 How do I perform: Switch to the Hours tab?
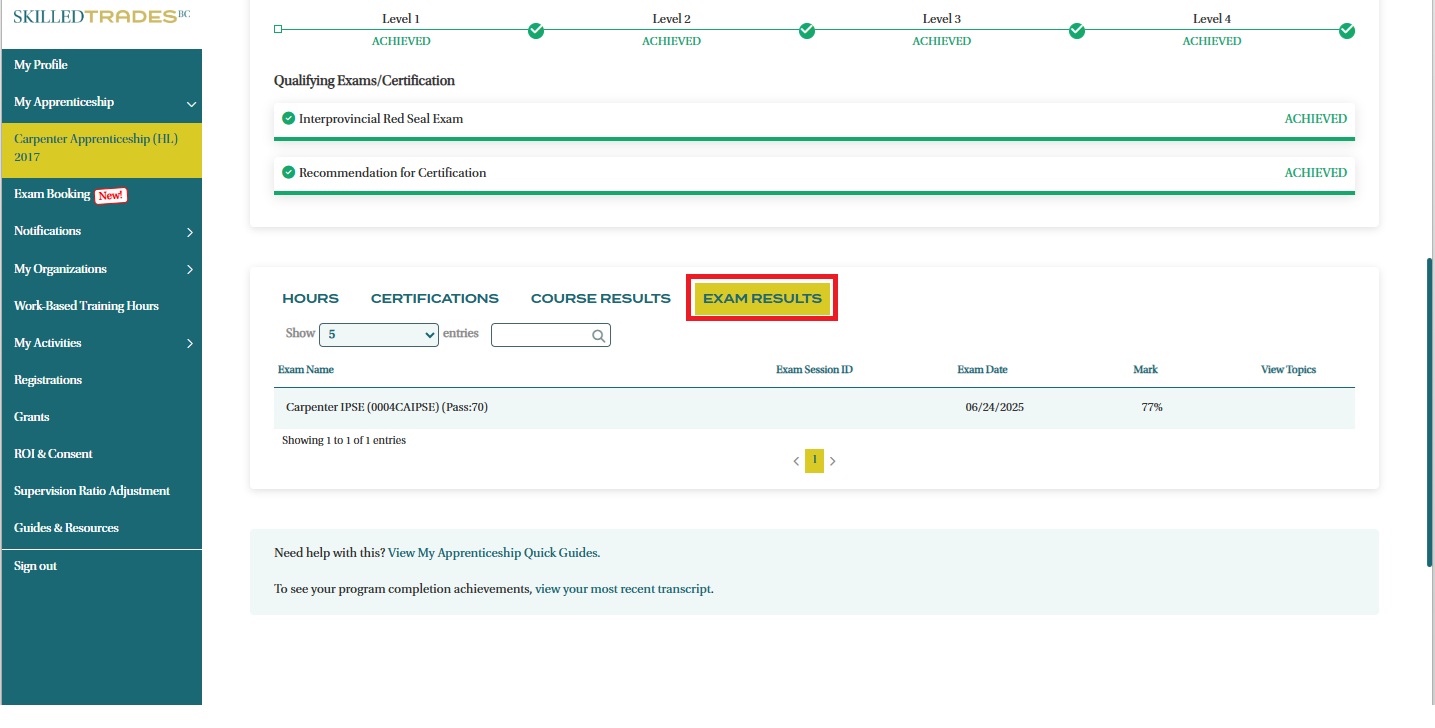click(310, 298)
